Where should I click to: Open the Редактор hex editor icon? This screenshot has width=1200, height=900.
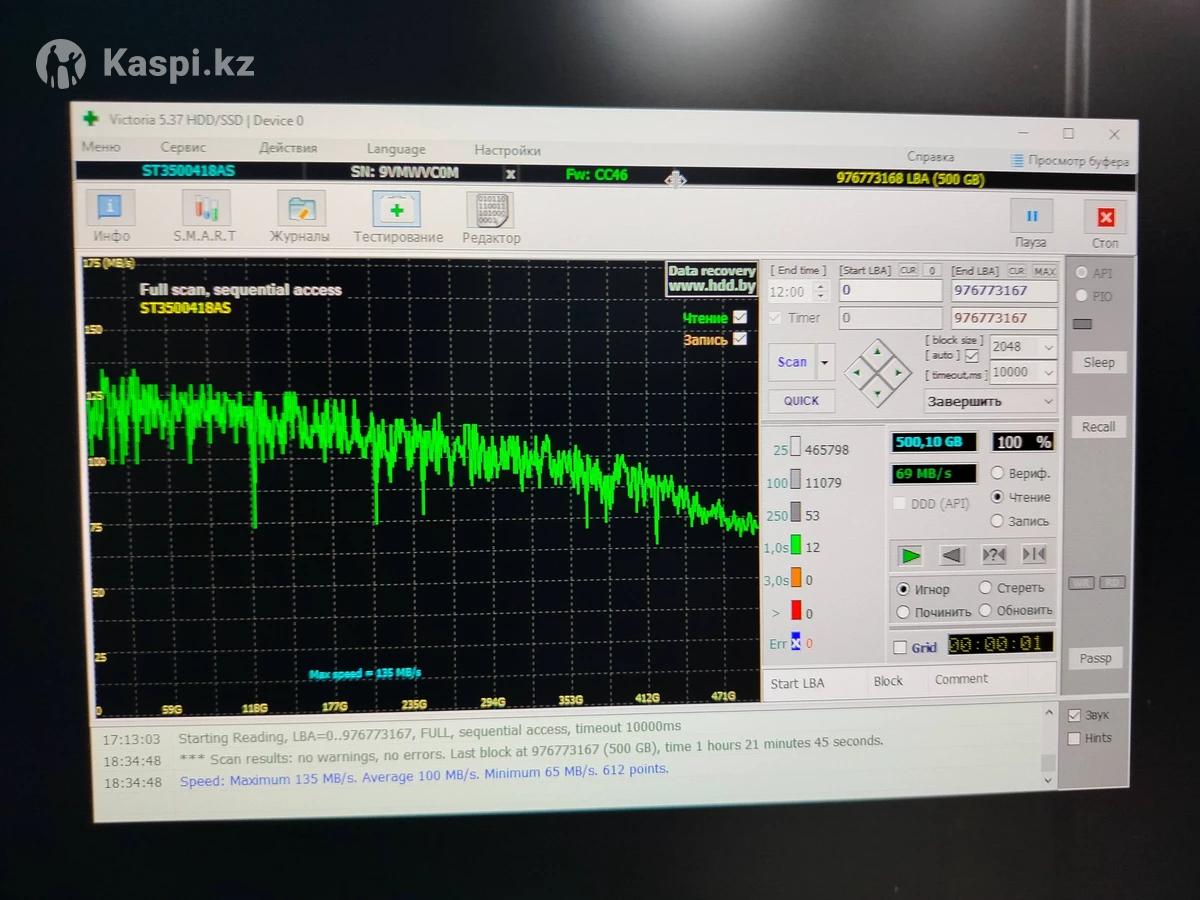[490, 211]
